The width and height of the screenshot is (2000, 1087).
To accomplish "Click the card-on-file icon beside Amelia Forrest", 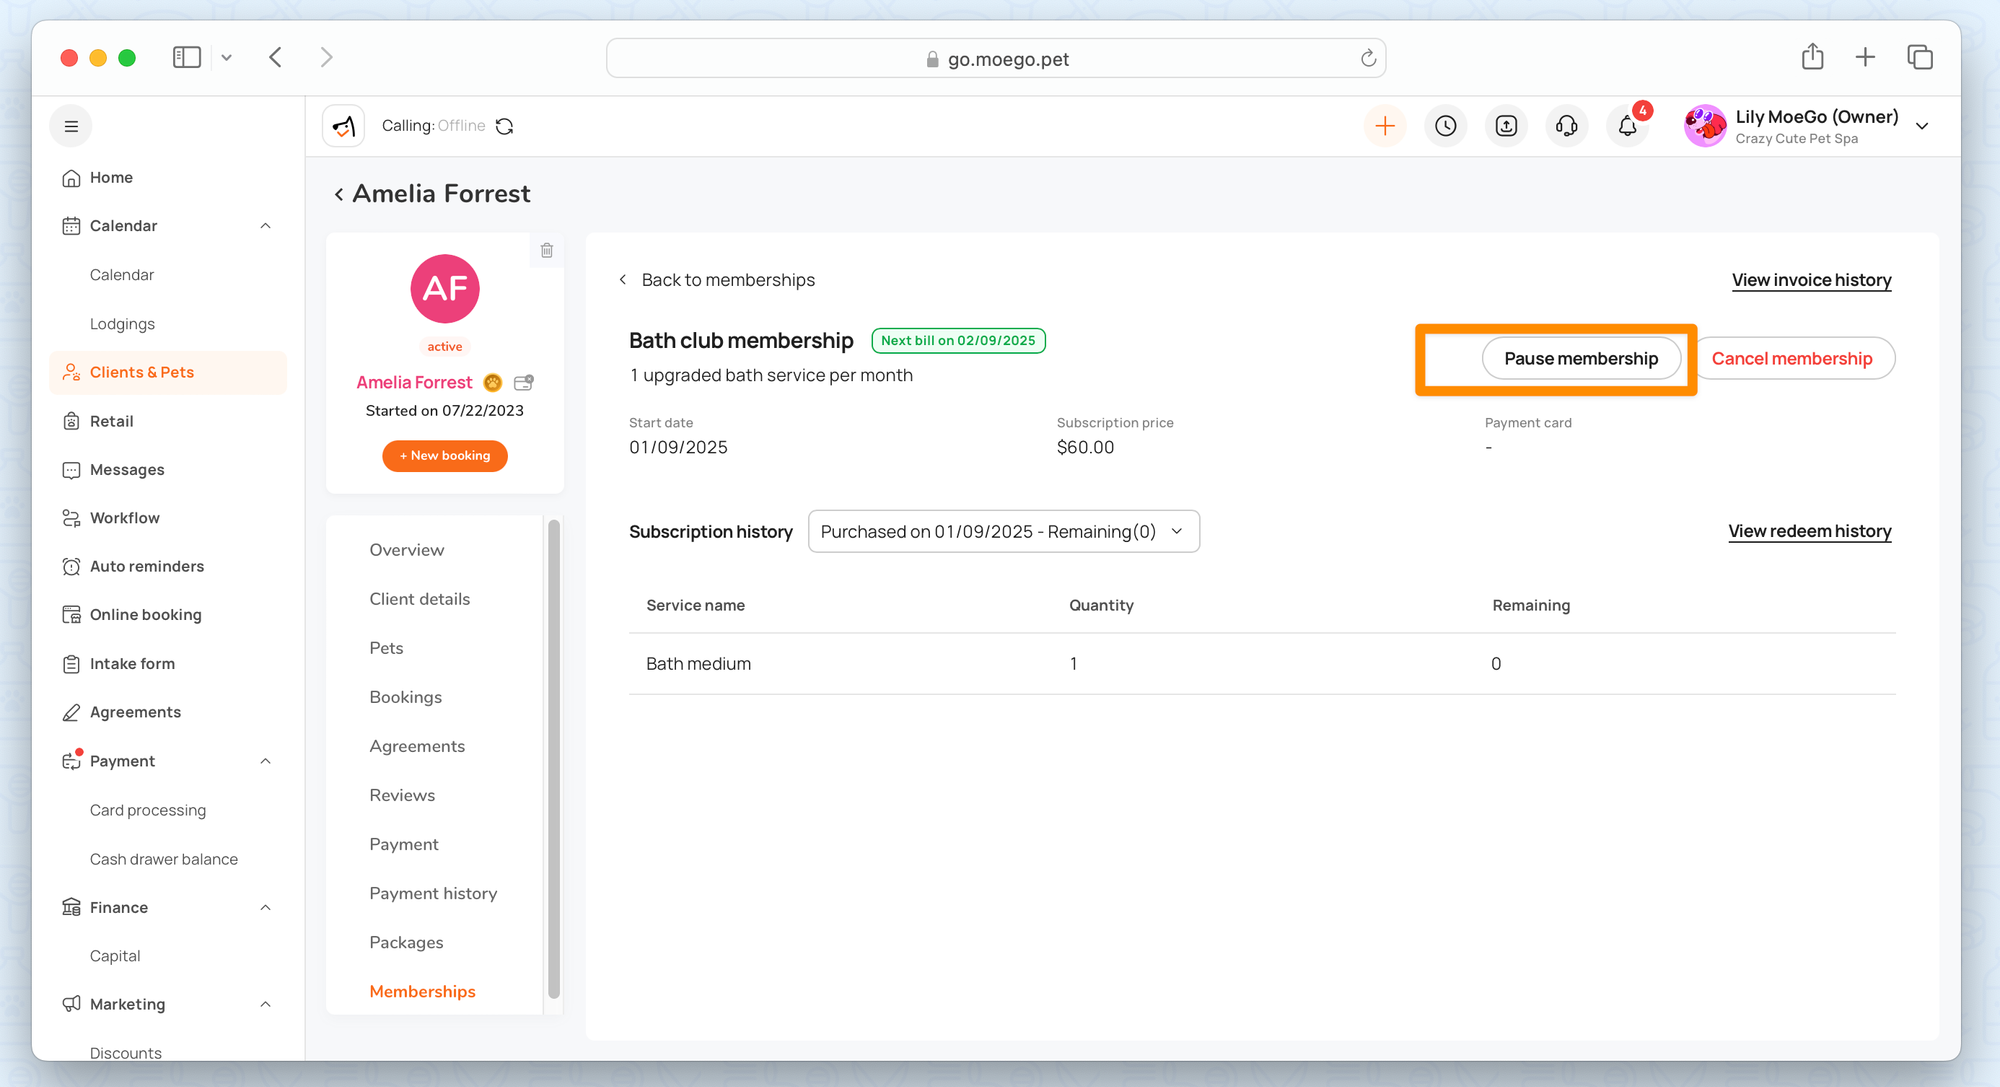I will click(x=523, y=382).
